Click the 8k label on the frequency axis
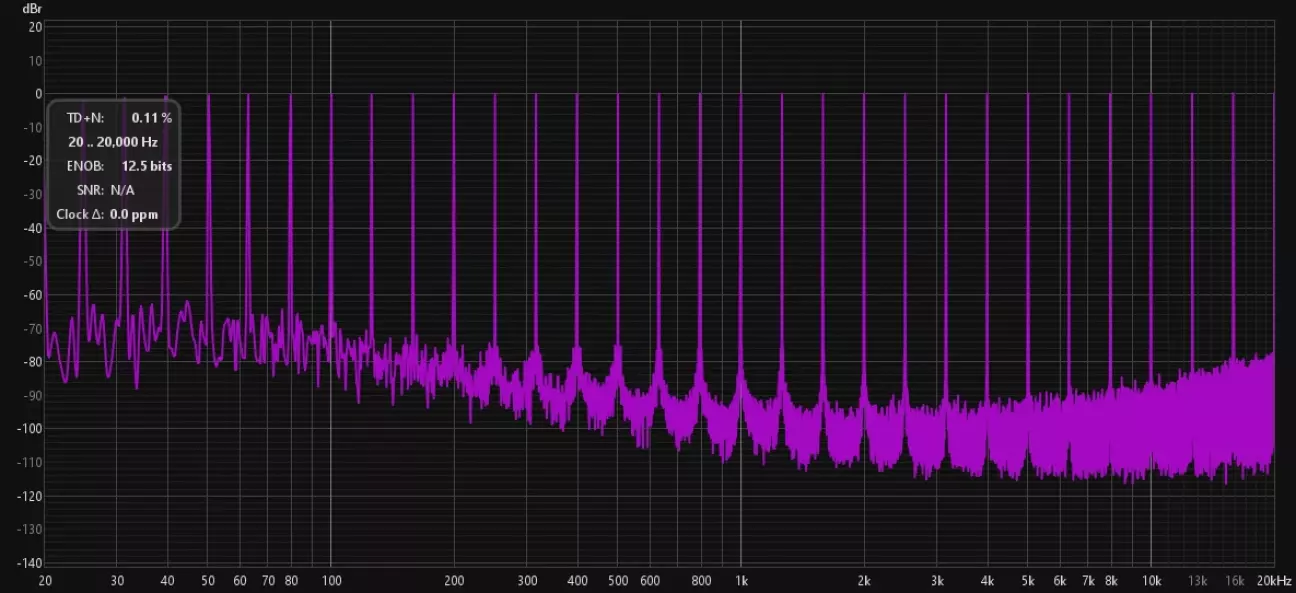Screen dimensions: 1296x593 pos(1110,581)
